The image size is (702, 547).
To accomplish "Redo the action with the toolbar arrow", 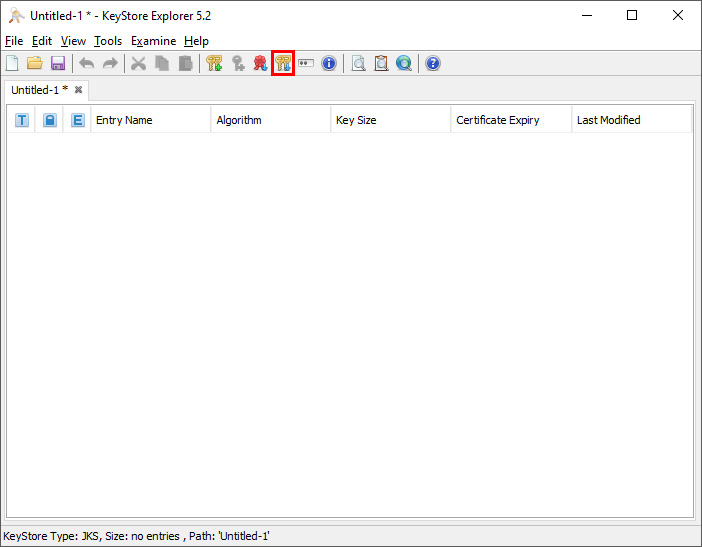I will pyautogui.click(x=110, y=63).
